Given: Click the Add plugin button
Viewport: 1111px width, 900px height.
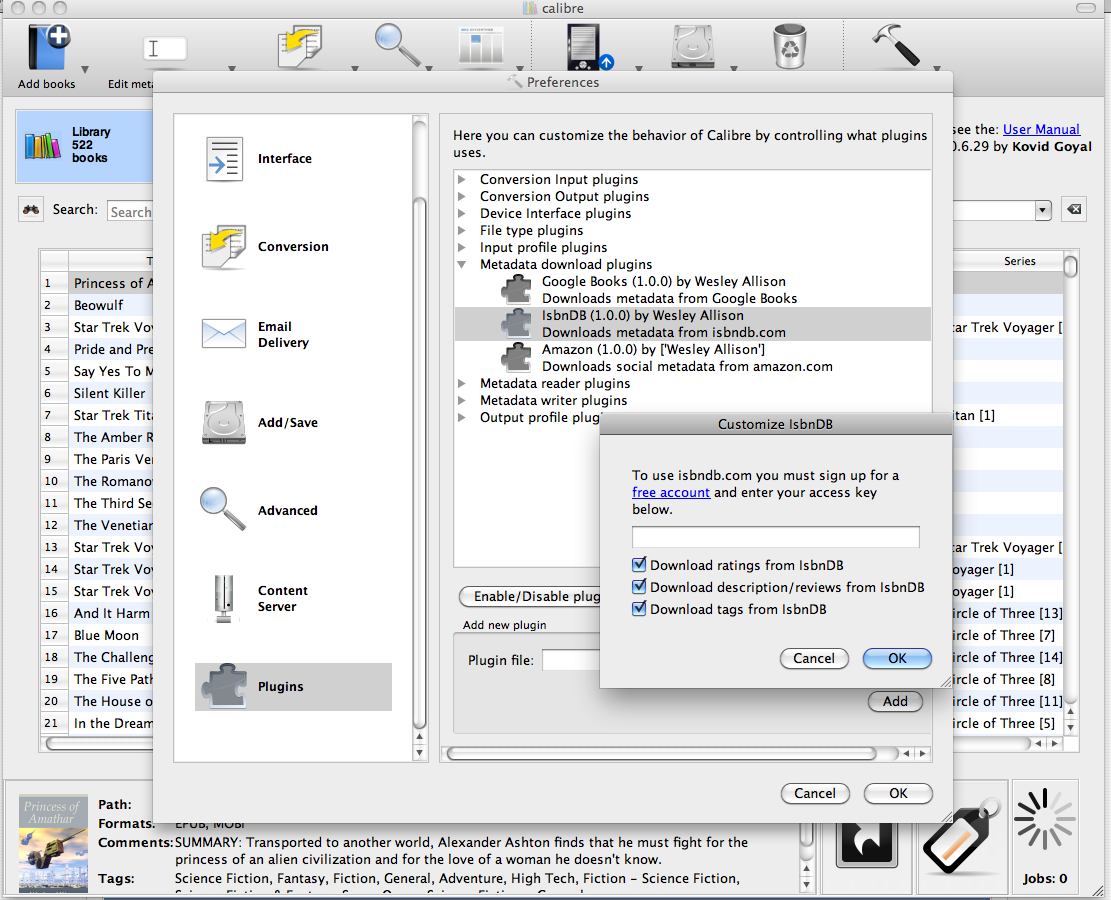Looking at the screenshot, I should click(x=895, y=702).
